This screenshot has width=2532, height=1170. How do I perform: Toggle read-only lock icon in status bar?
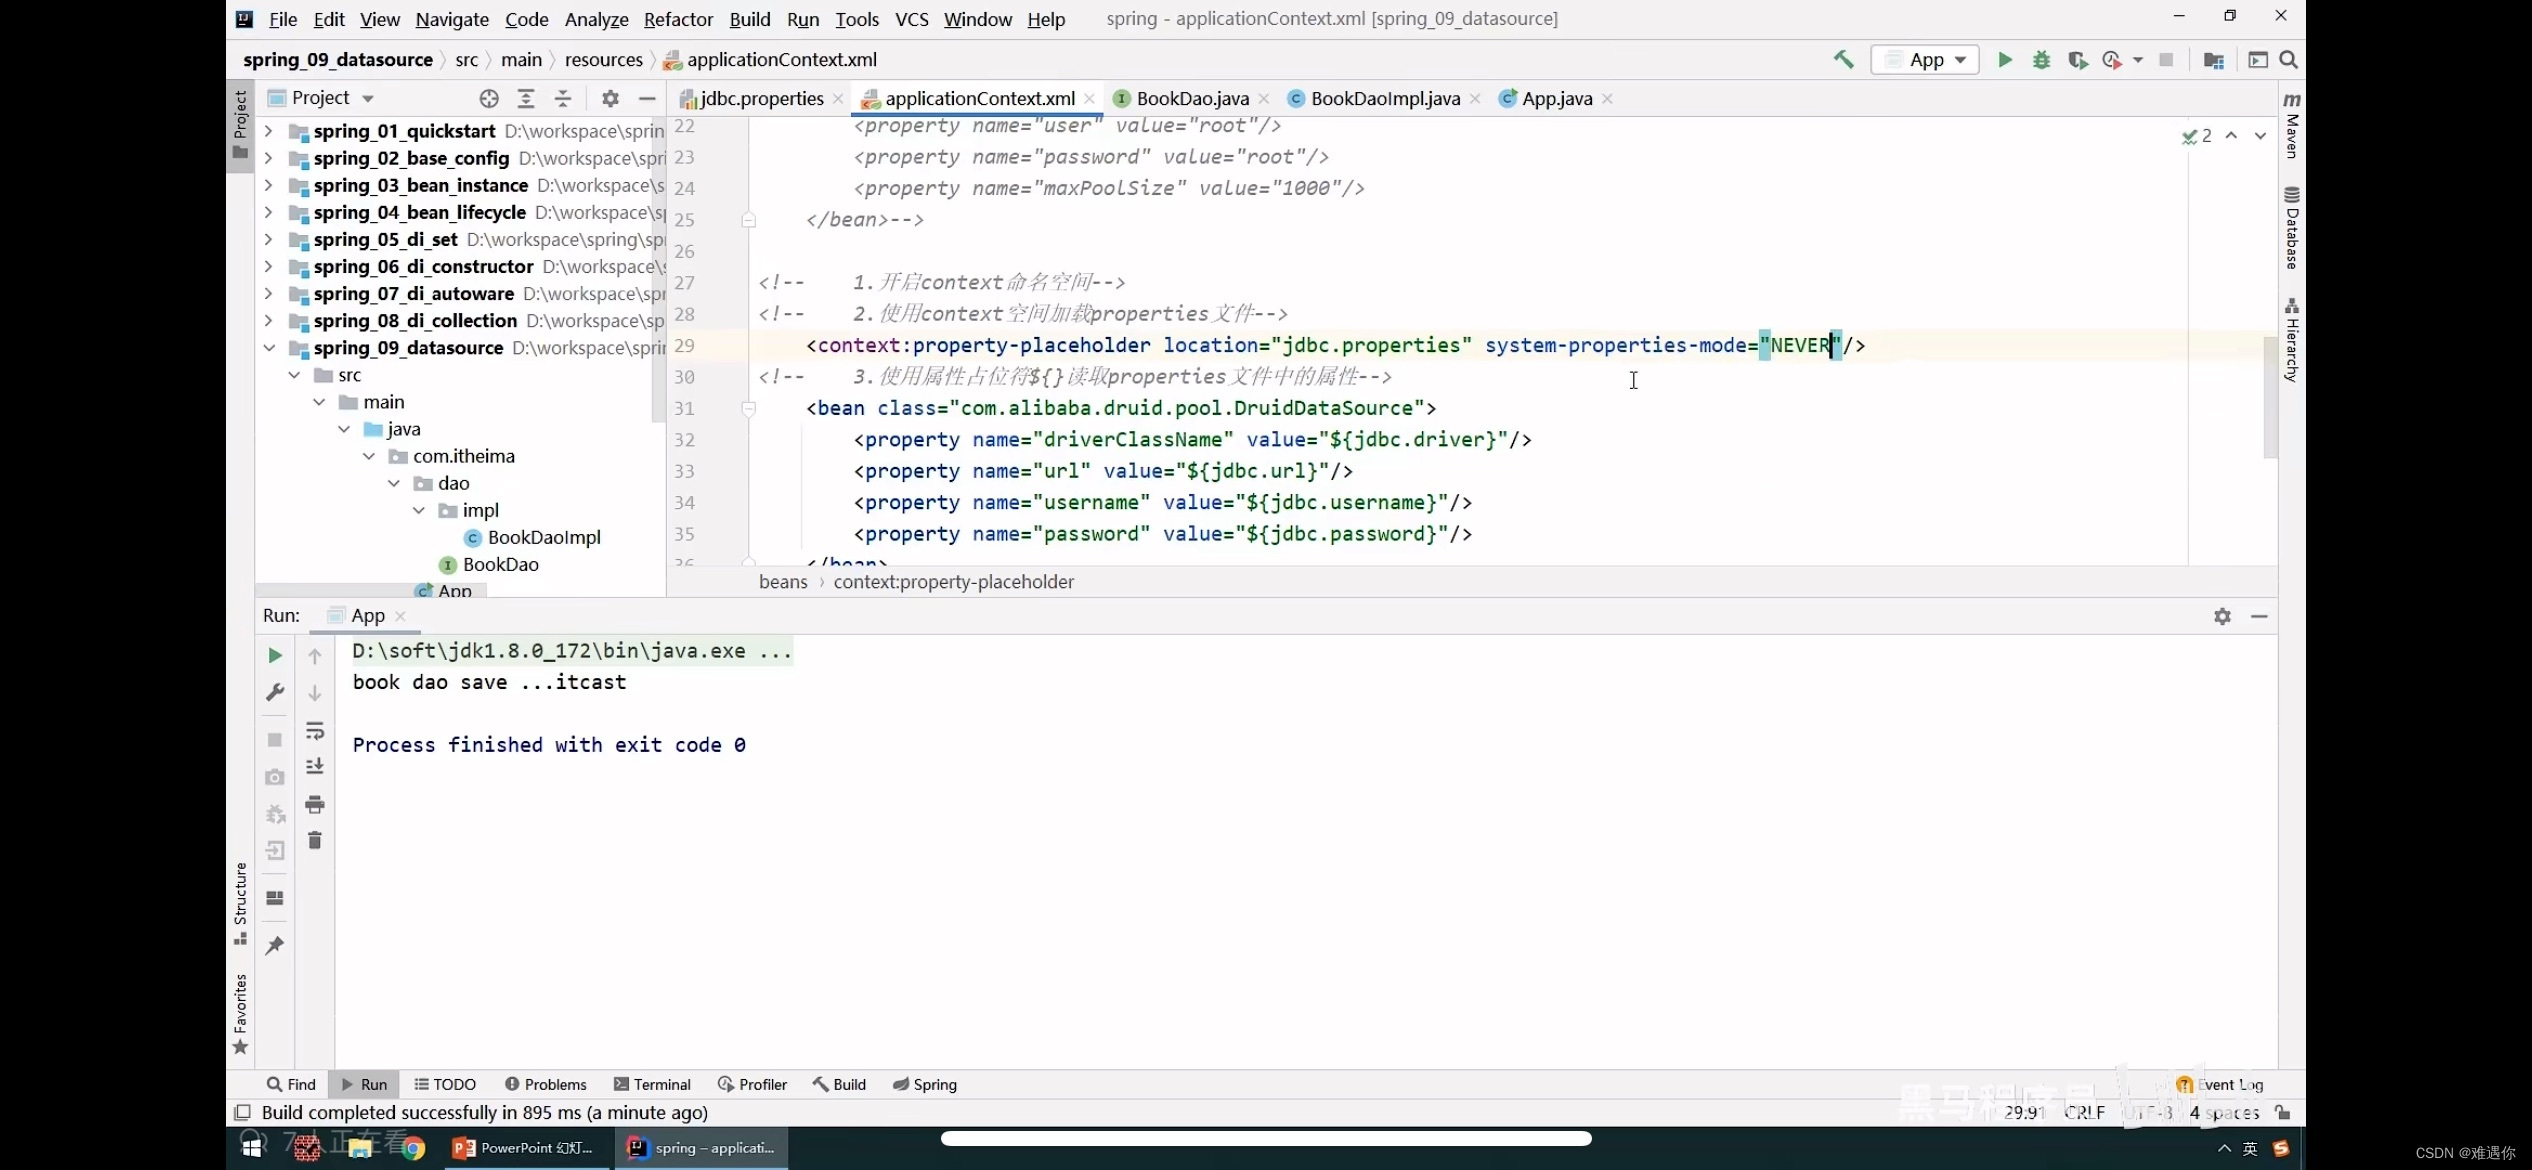pos(2283,1112)
